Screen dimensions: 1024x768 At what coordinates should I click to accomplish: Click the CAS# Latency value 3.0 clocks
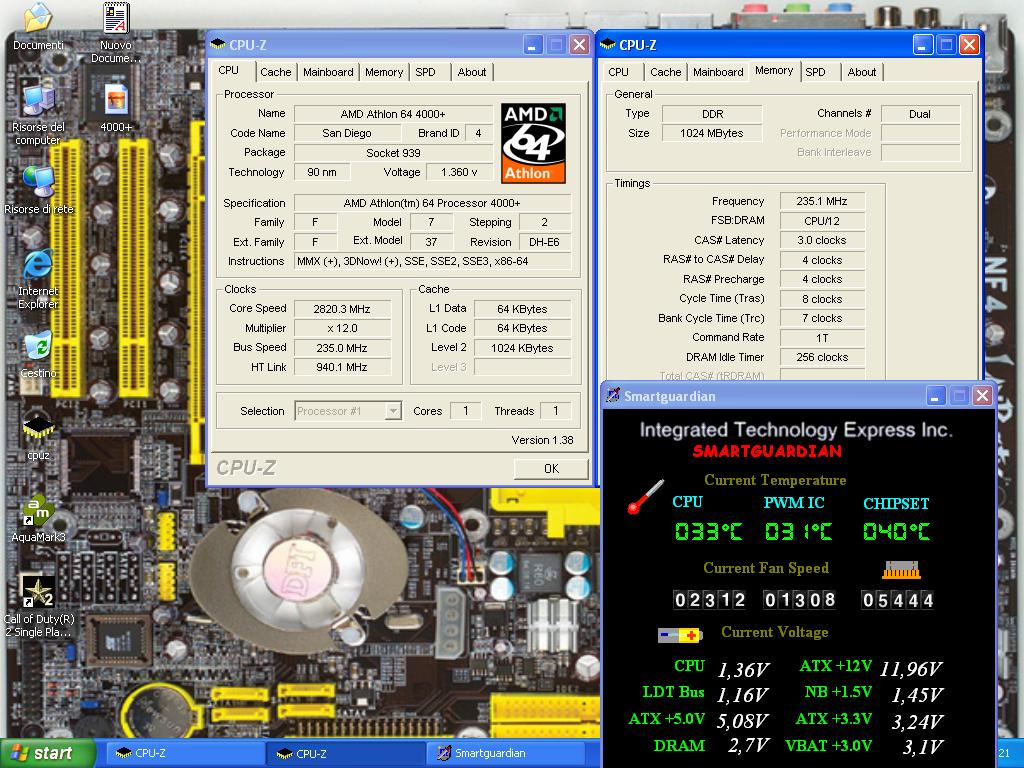[x=822, y=240]
